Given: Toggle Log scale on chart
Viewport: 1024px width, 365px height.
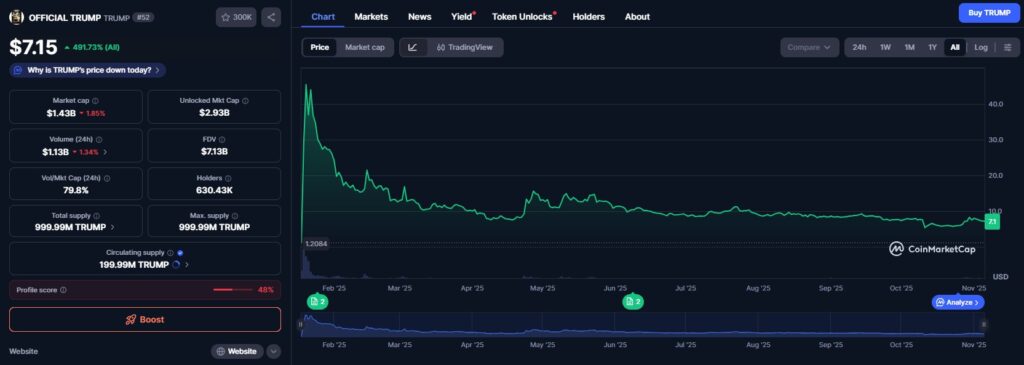Looking at the screenshot, I should pyautogui.click(x=981, y=47).
